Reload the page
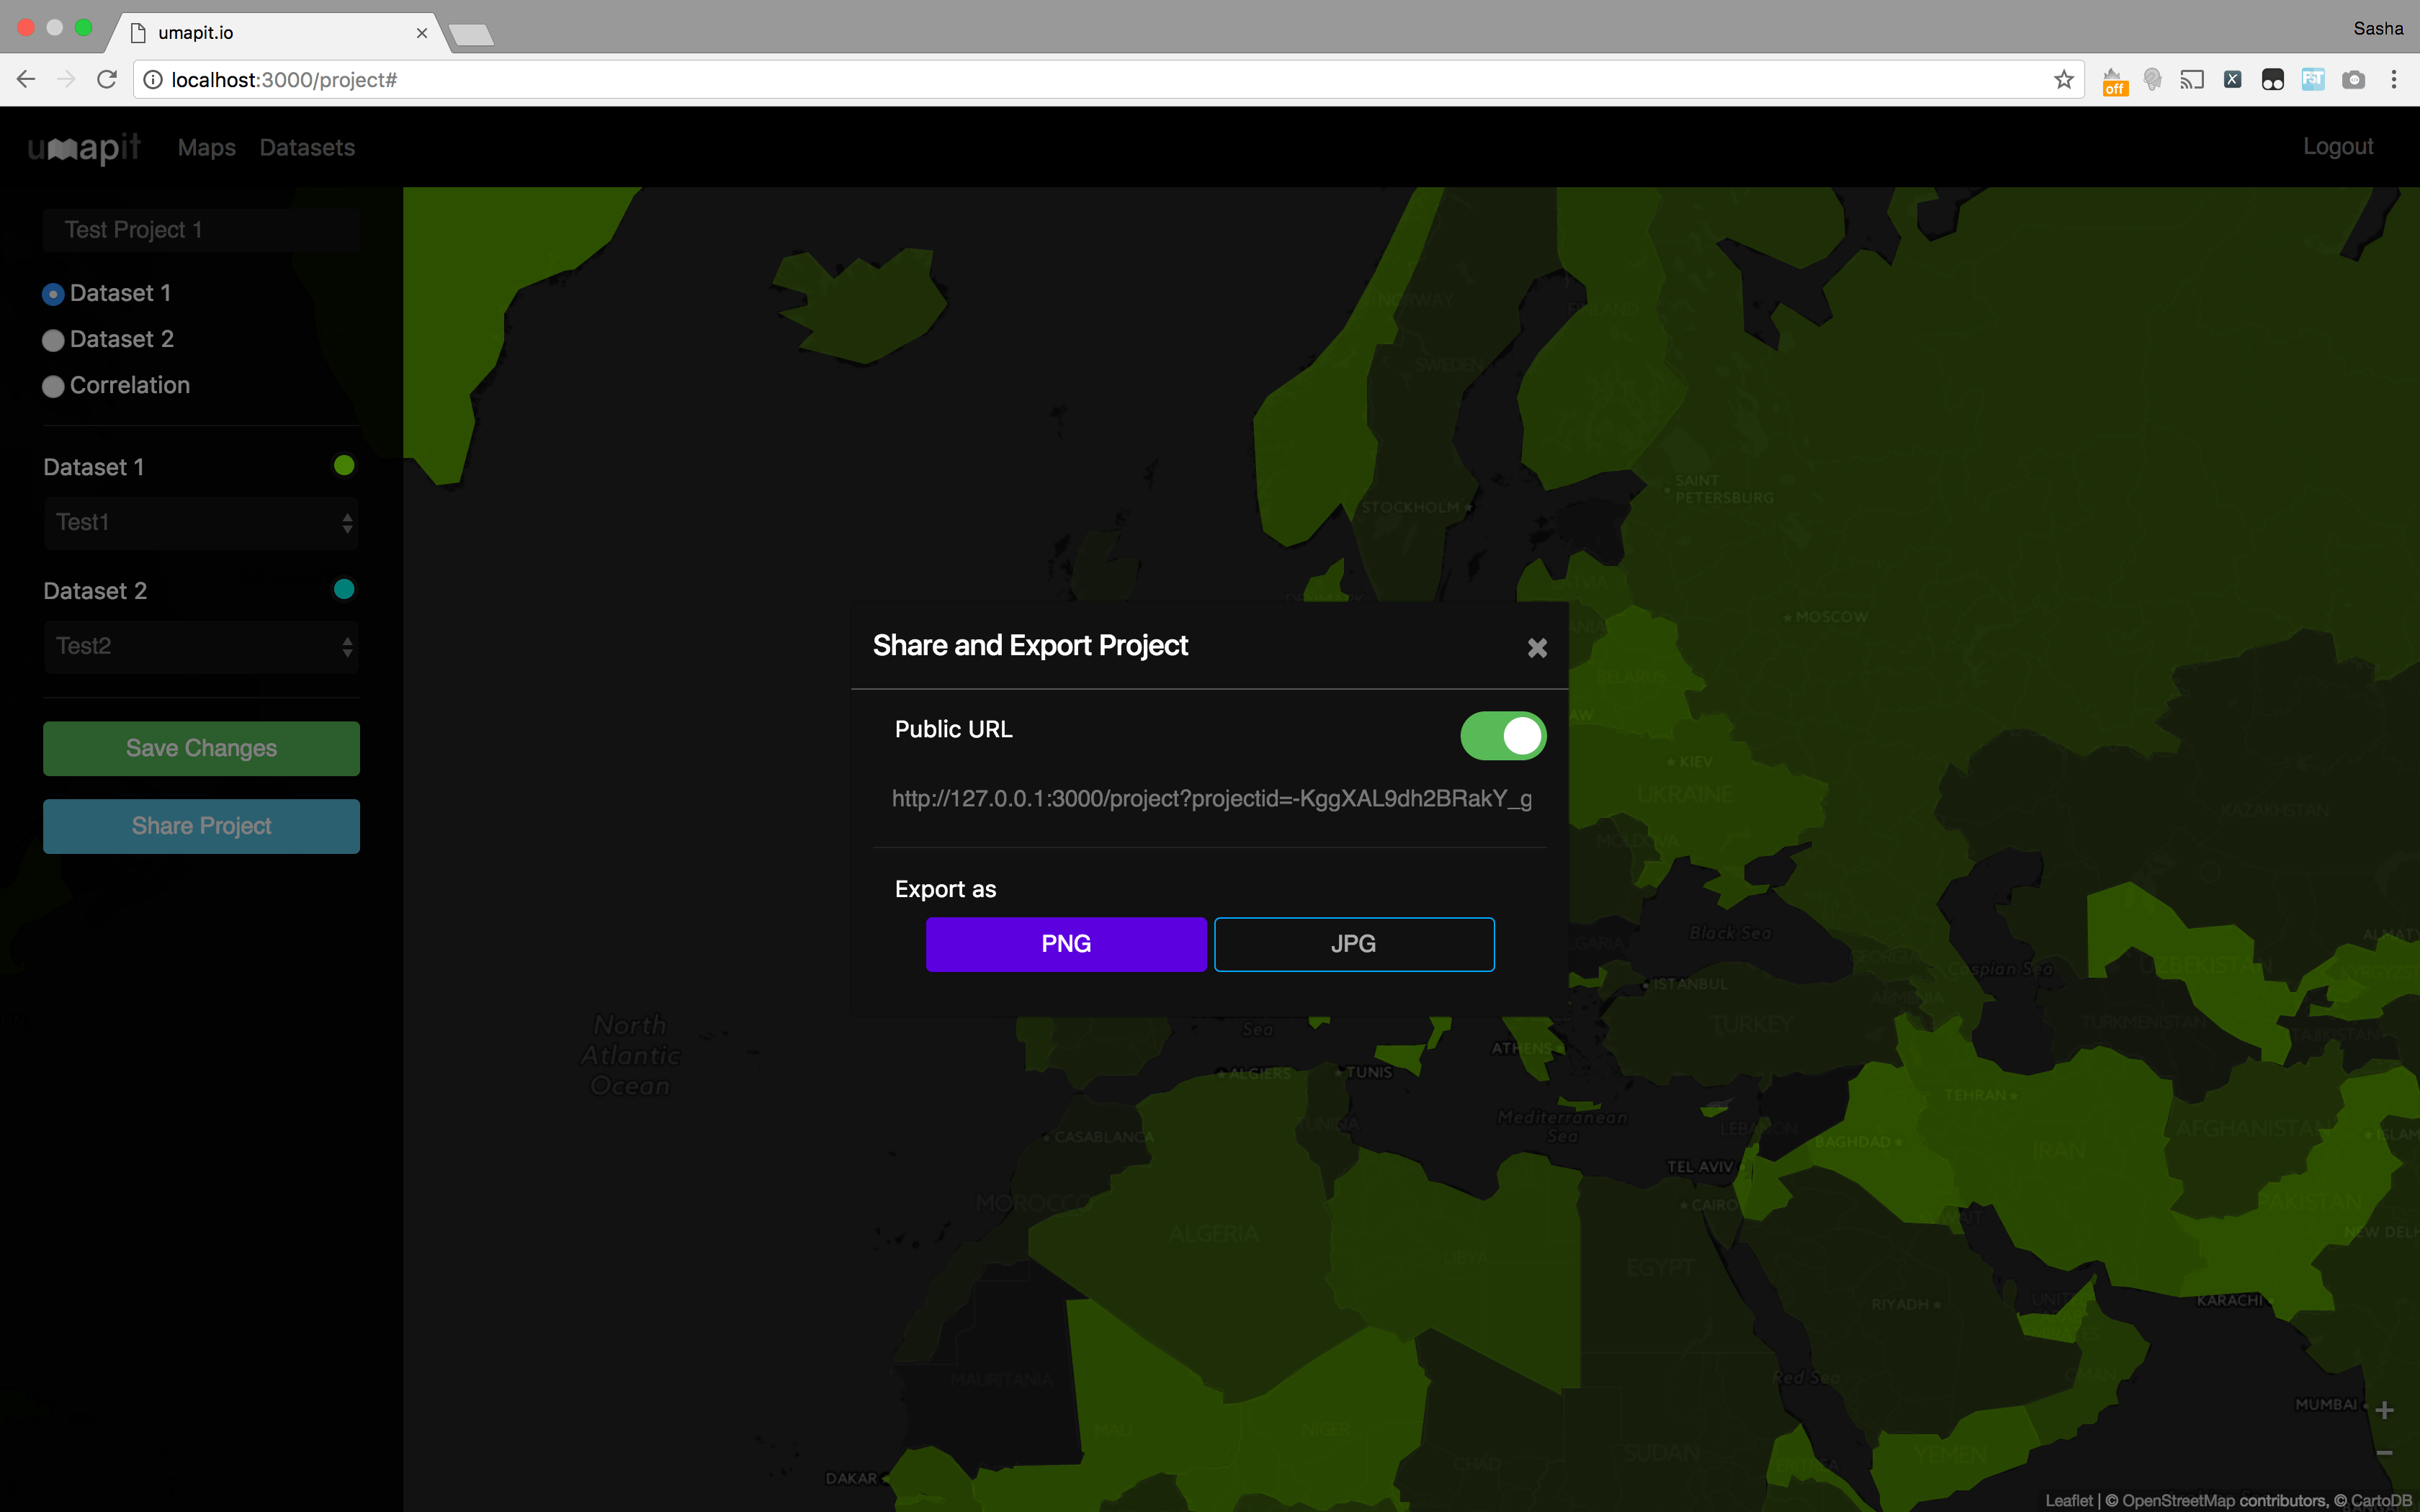Viewport: 2420px width, 1512px height. (x=107, y=80)
